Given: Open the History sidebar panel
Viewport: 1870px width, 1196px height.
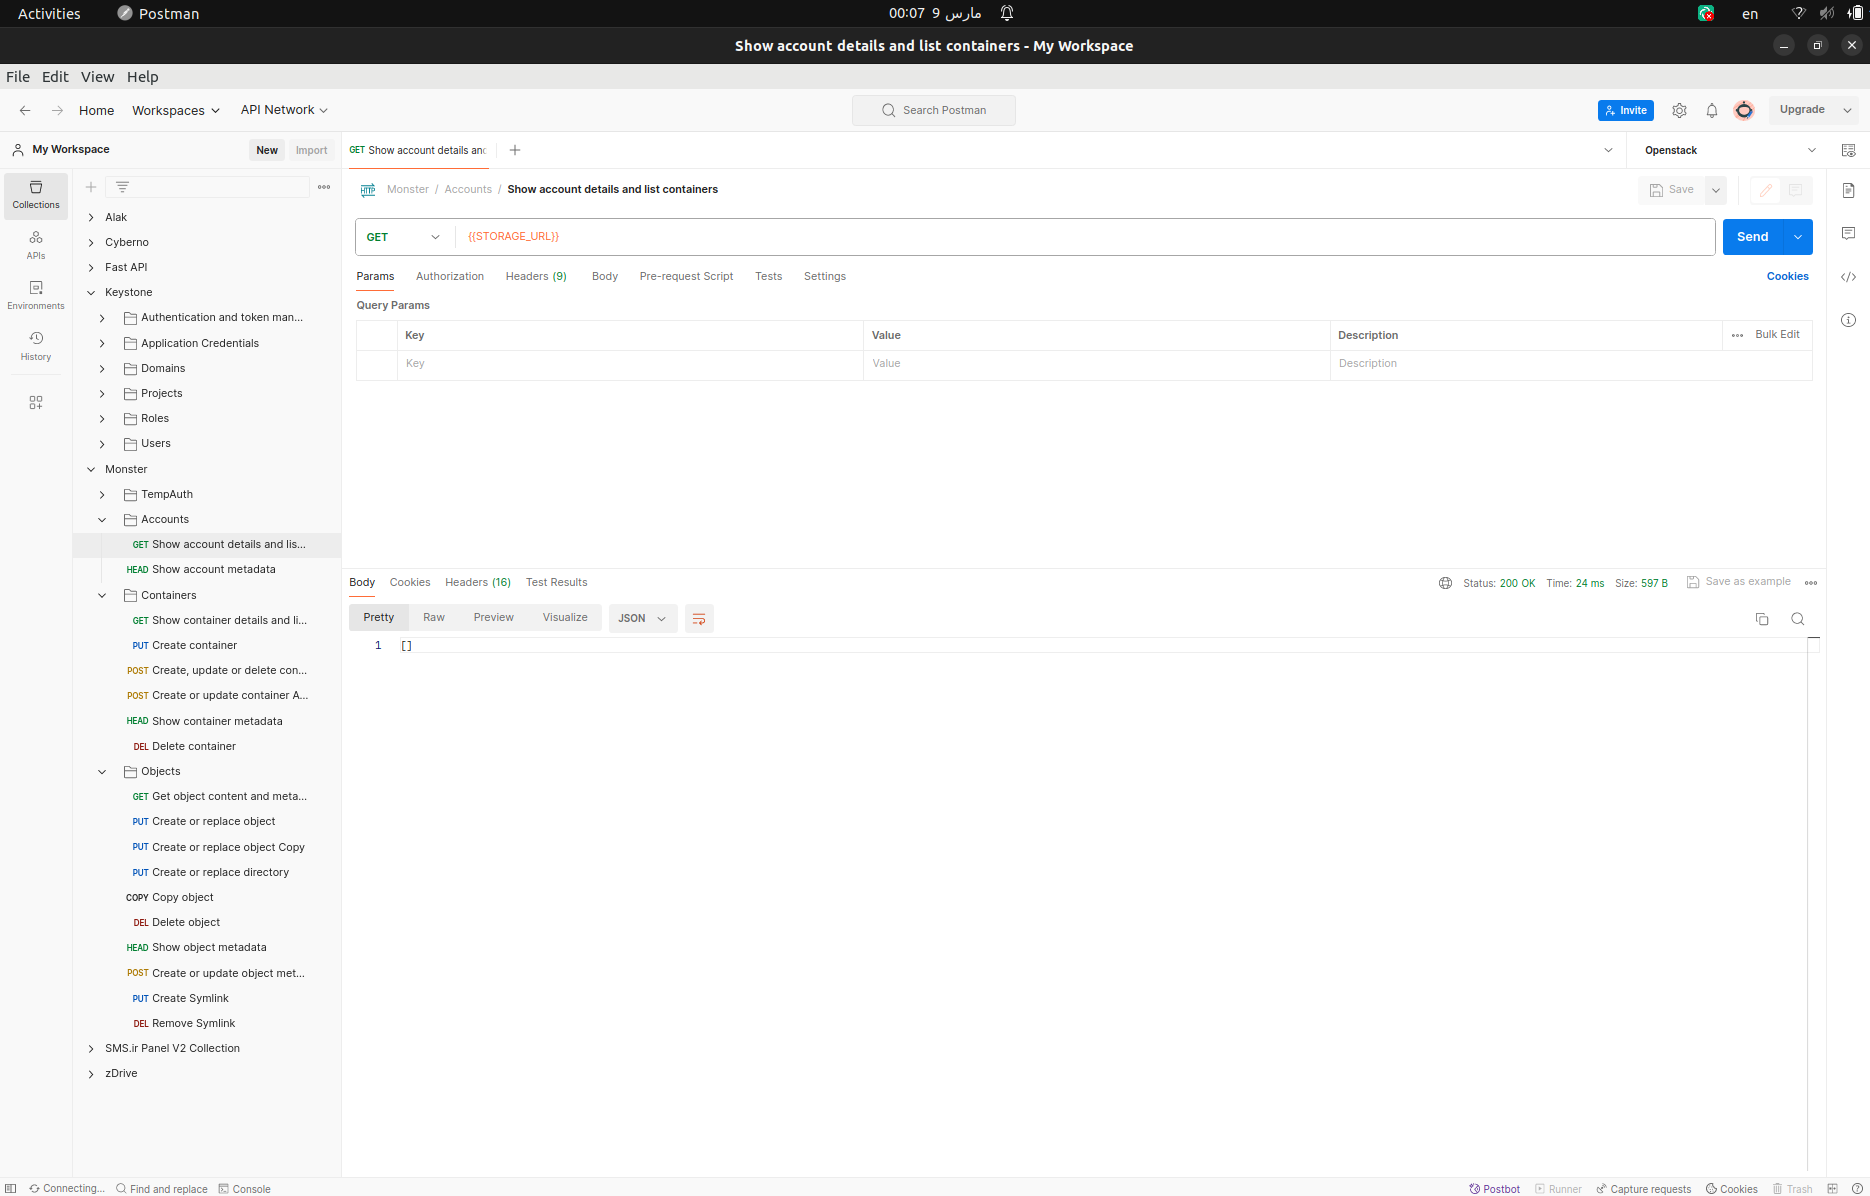Looking at the screenshot, I should (36, 346).
